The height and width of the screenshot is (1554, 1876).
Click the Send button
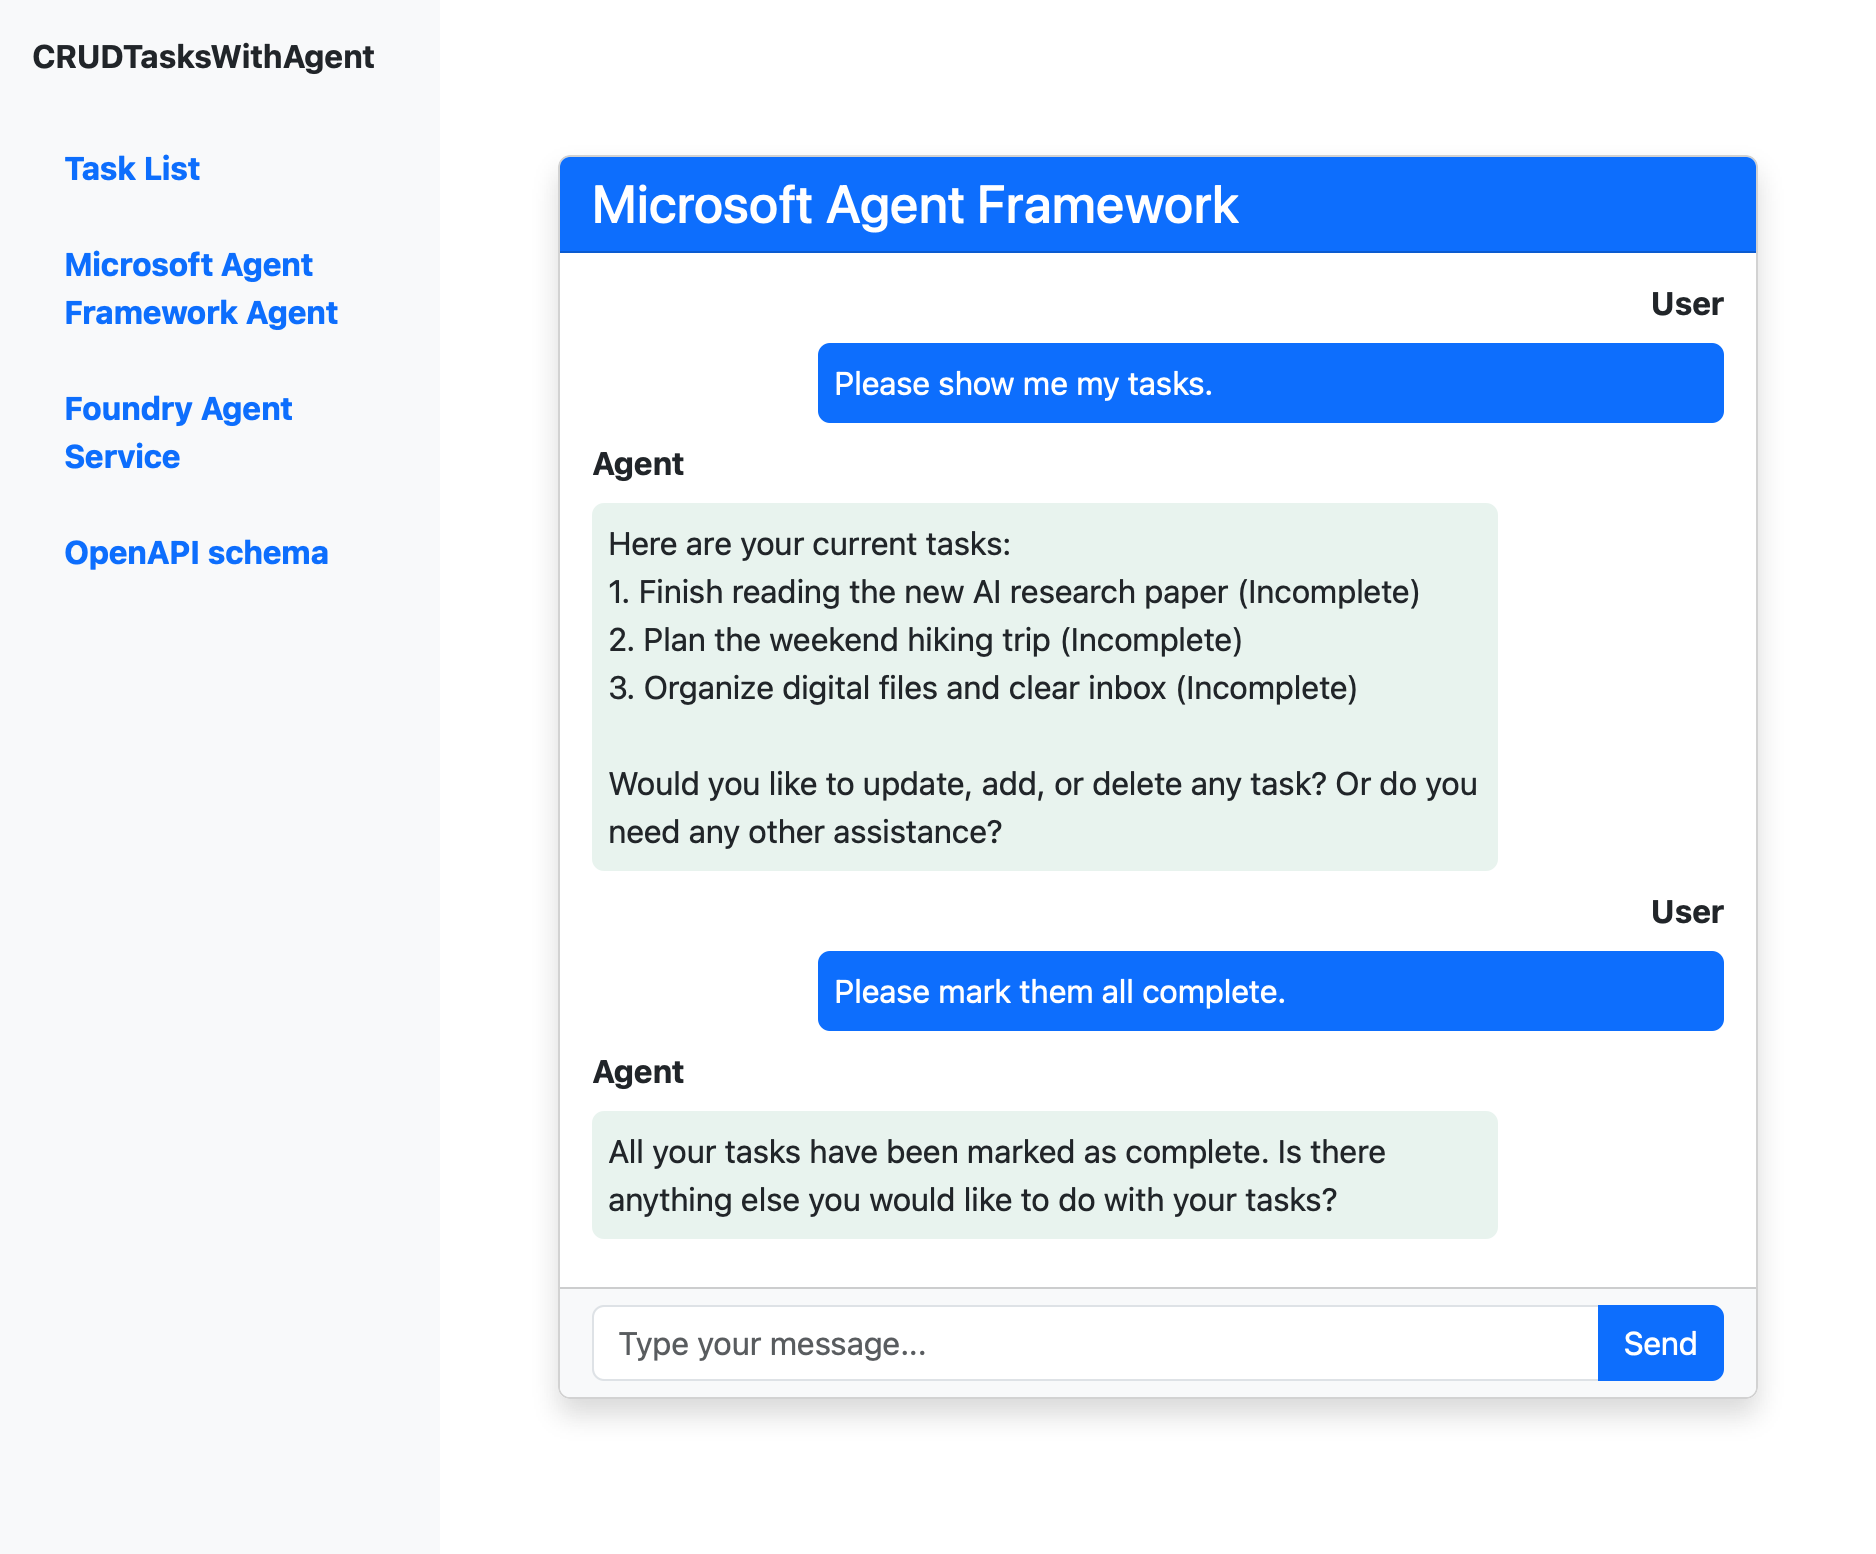point(1659,1343)
